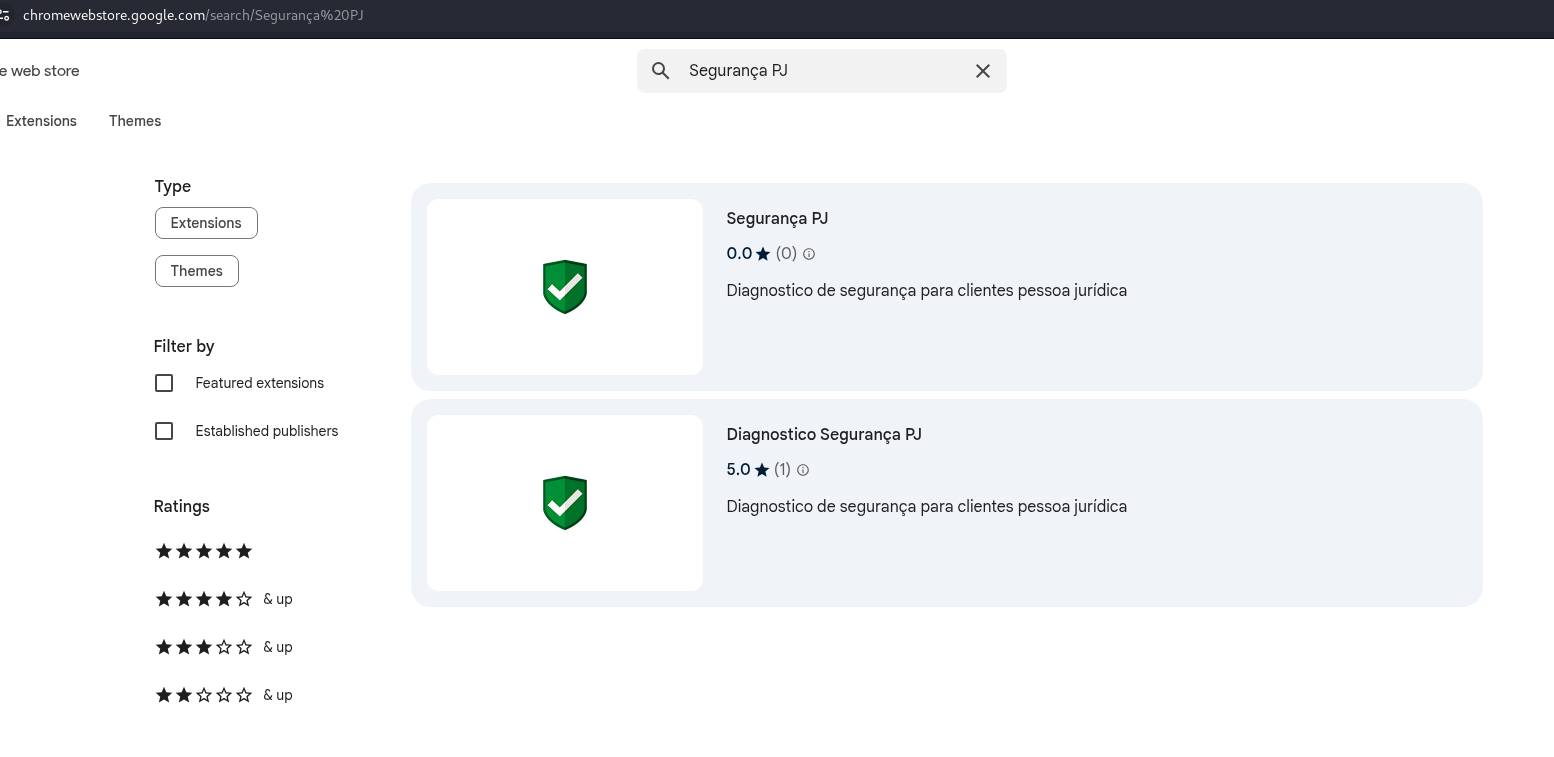This screenshot has height=757, width=1554.
Task: Click the (1) review count
Action: (782, 470)
